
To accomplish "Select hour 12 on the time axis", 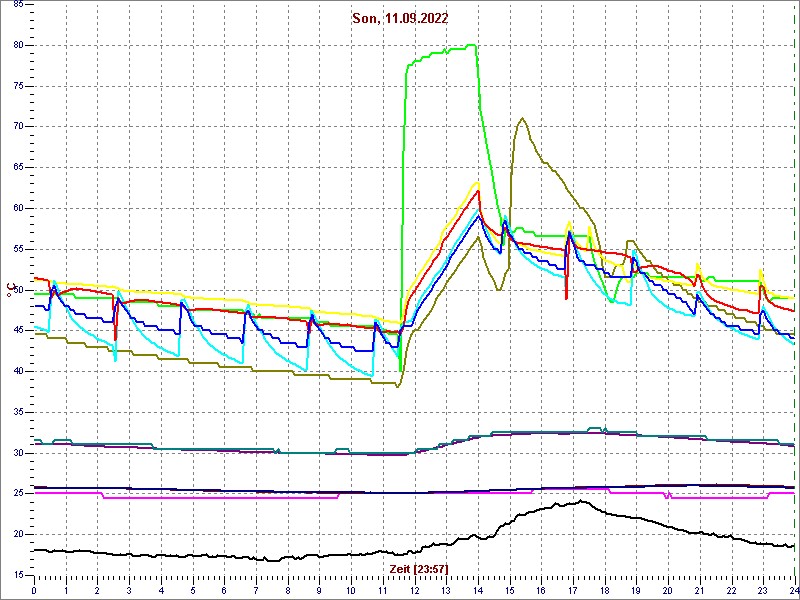I will [x=414, y=591].
